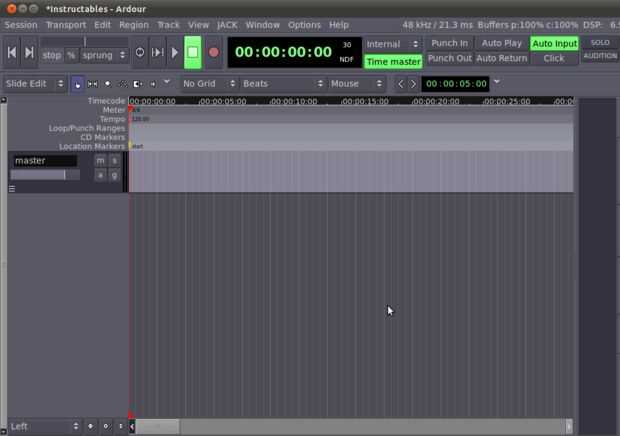Open the Edit menu
Image resolution: width=620 pixels, height=436 pixels.
tap(102, 25)
